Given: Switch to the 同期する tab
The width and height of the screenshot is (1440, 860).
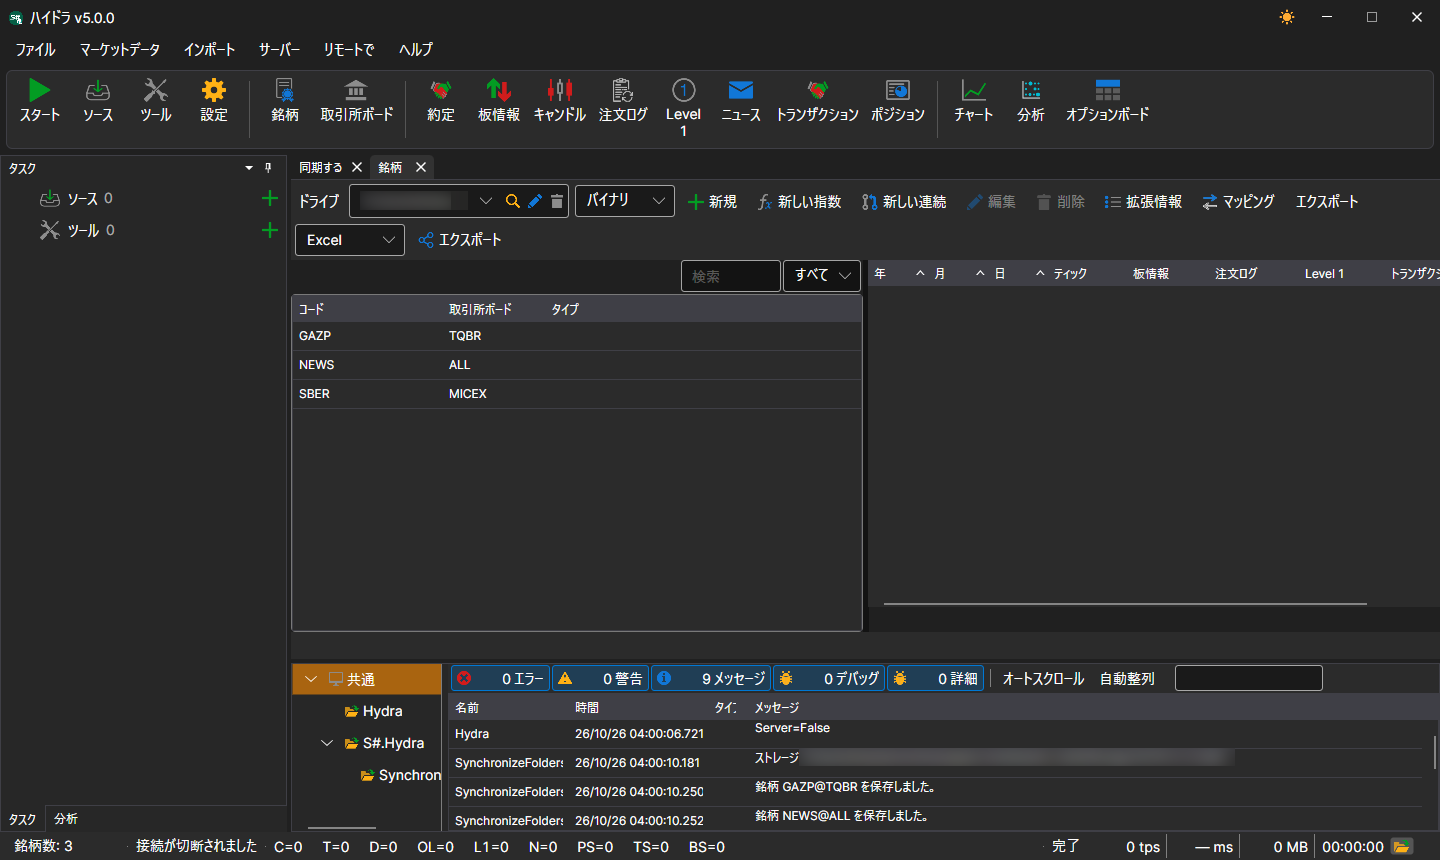Looking at the screenshot, I should 321,167.
